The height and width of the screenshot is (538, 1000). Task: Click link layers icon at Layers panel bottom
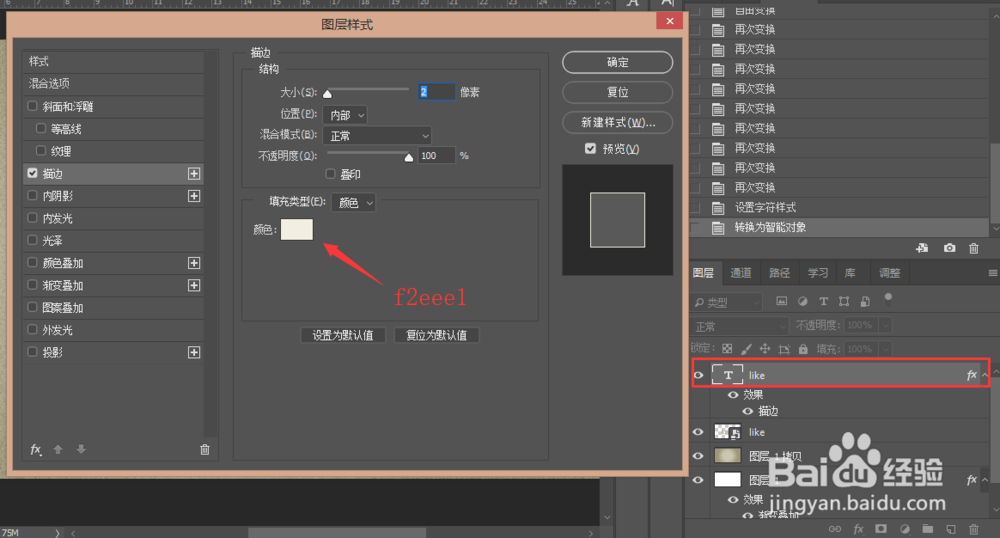coord(835,529)
